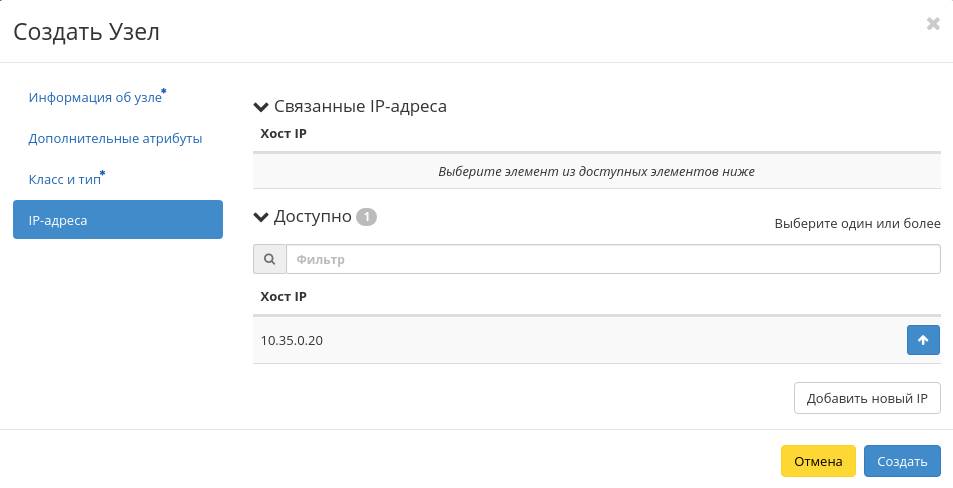Close the Создать Узел dialog

tap(933, 24)
